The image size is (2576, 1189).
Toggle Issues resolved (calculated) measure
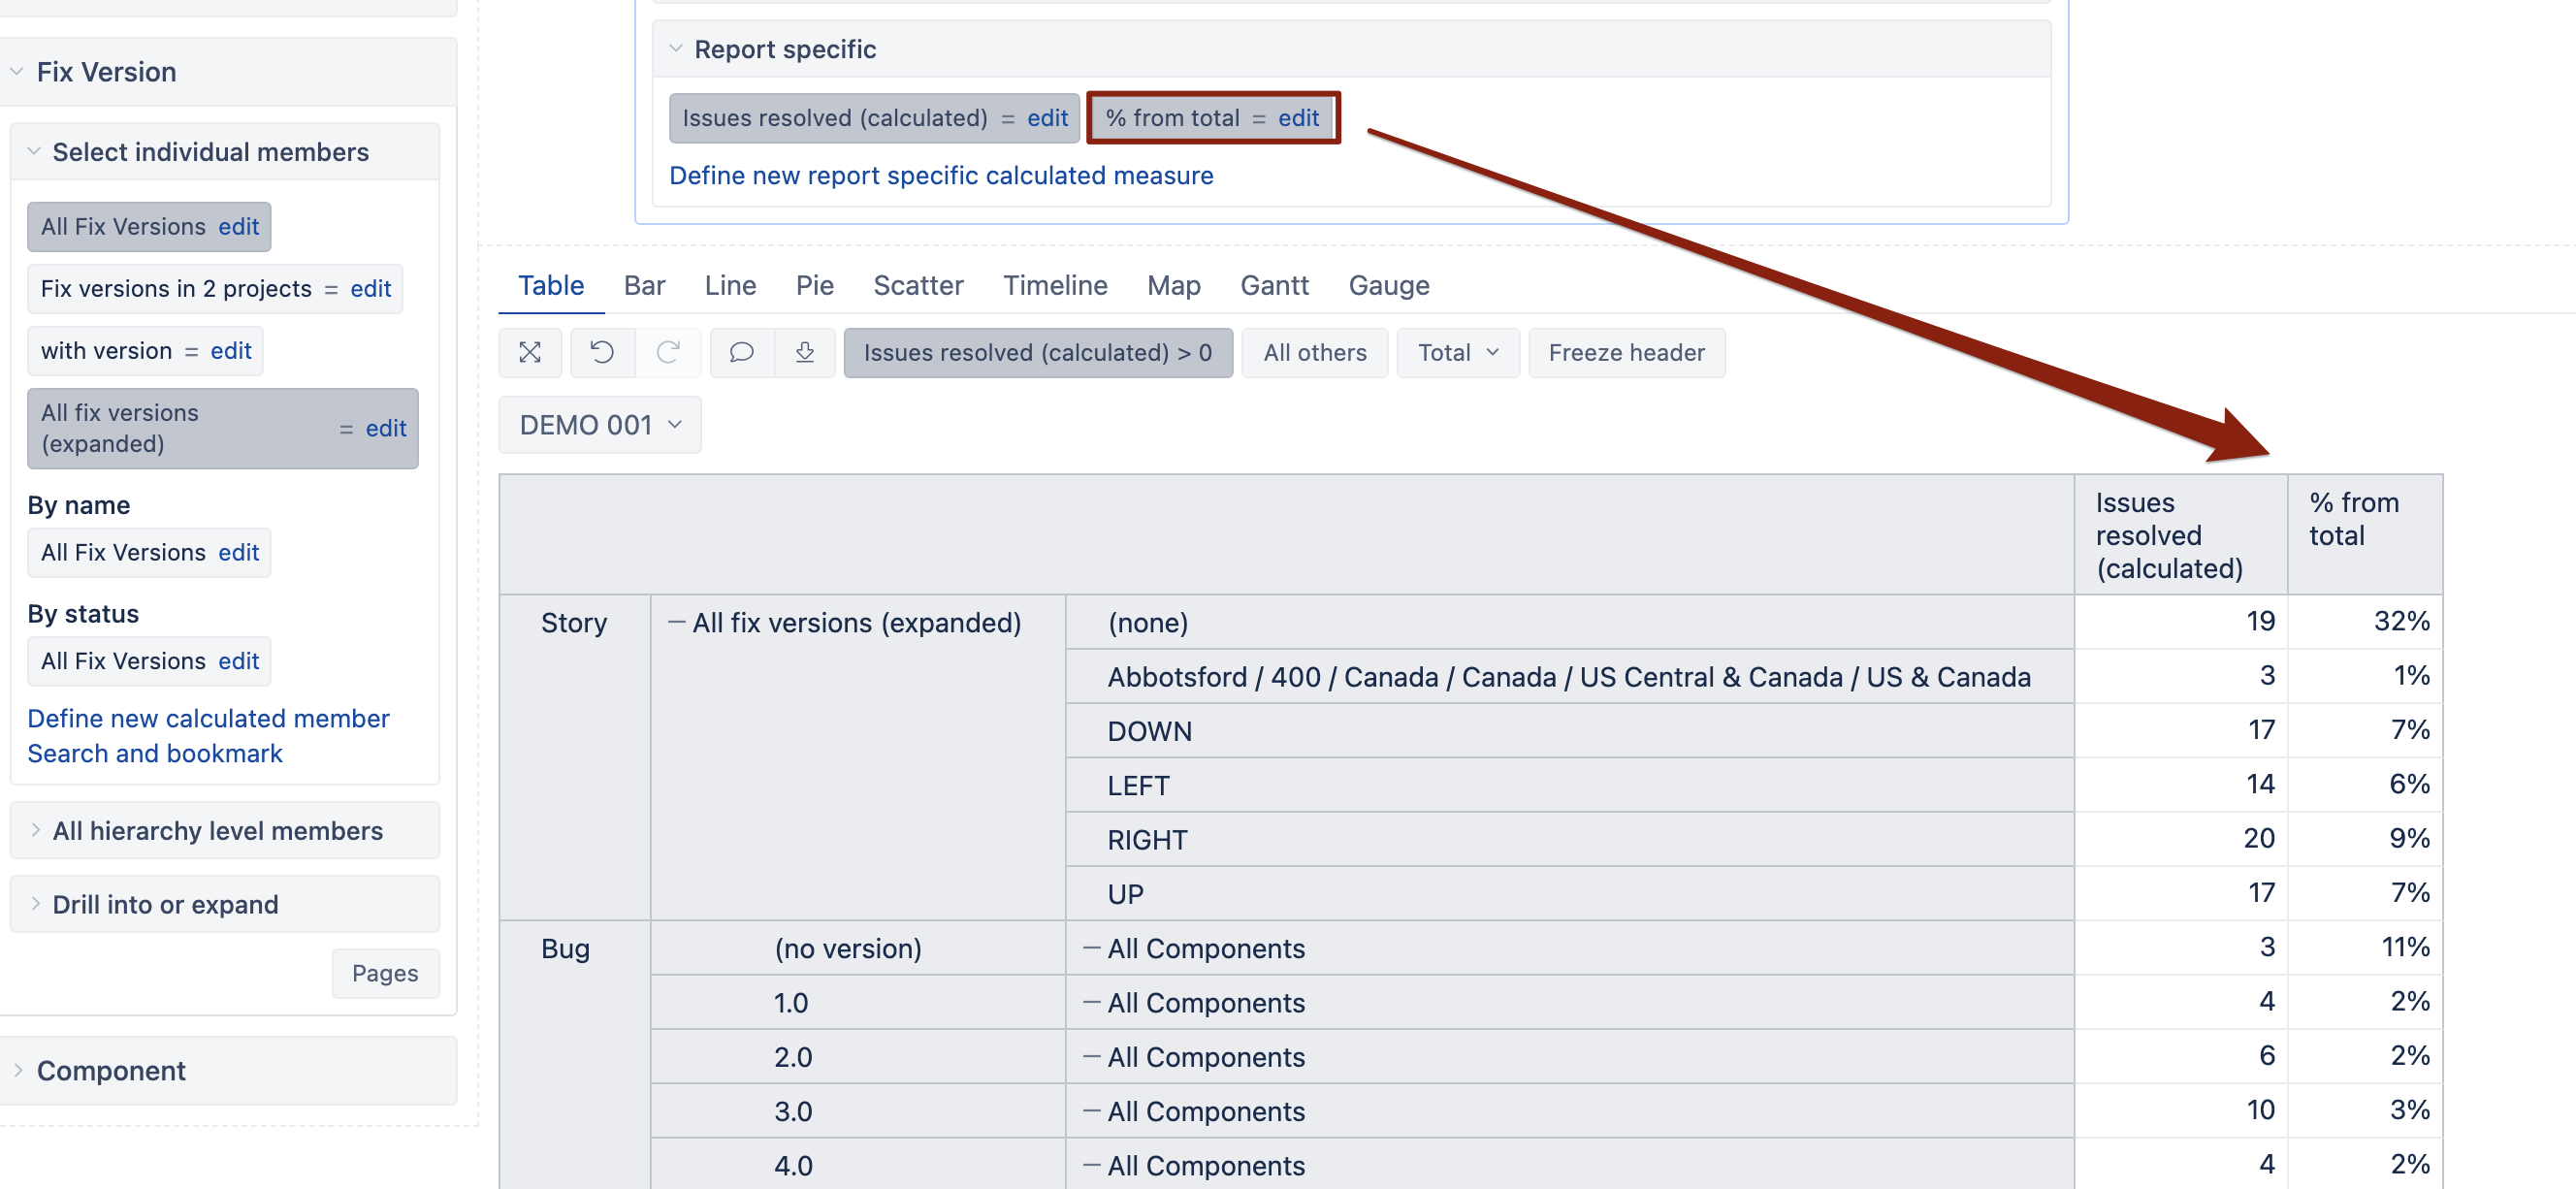(x=834, y=118)
